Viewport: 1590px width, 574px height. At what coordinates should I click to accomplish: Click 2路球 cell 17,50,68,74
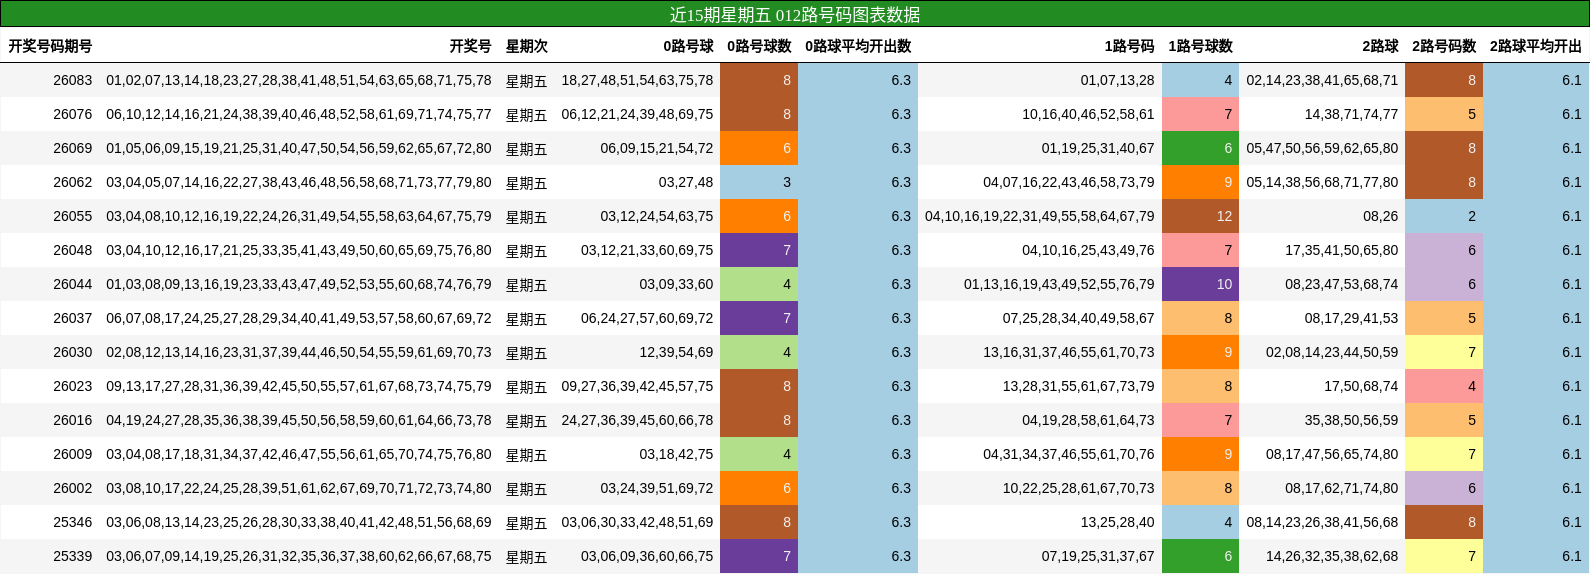click(1361, 386)
